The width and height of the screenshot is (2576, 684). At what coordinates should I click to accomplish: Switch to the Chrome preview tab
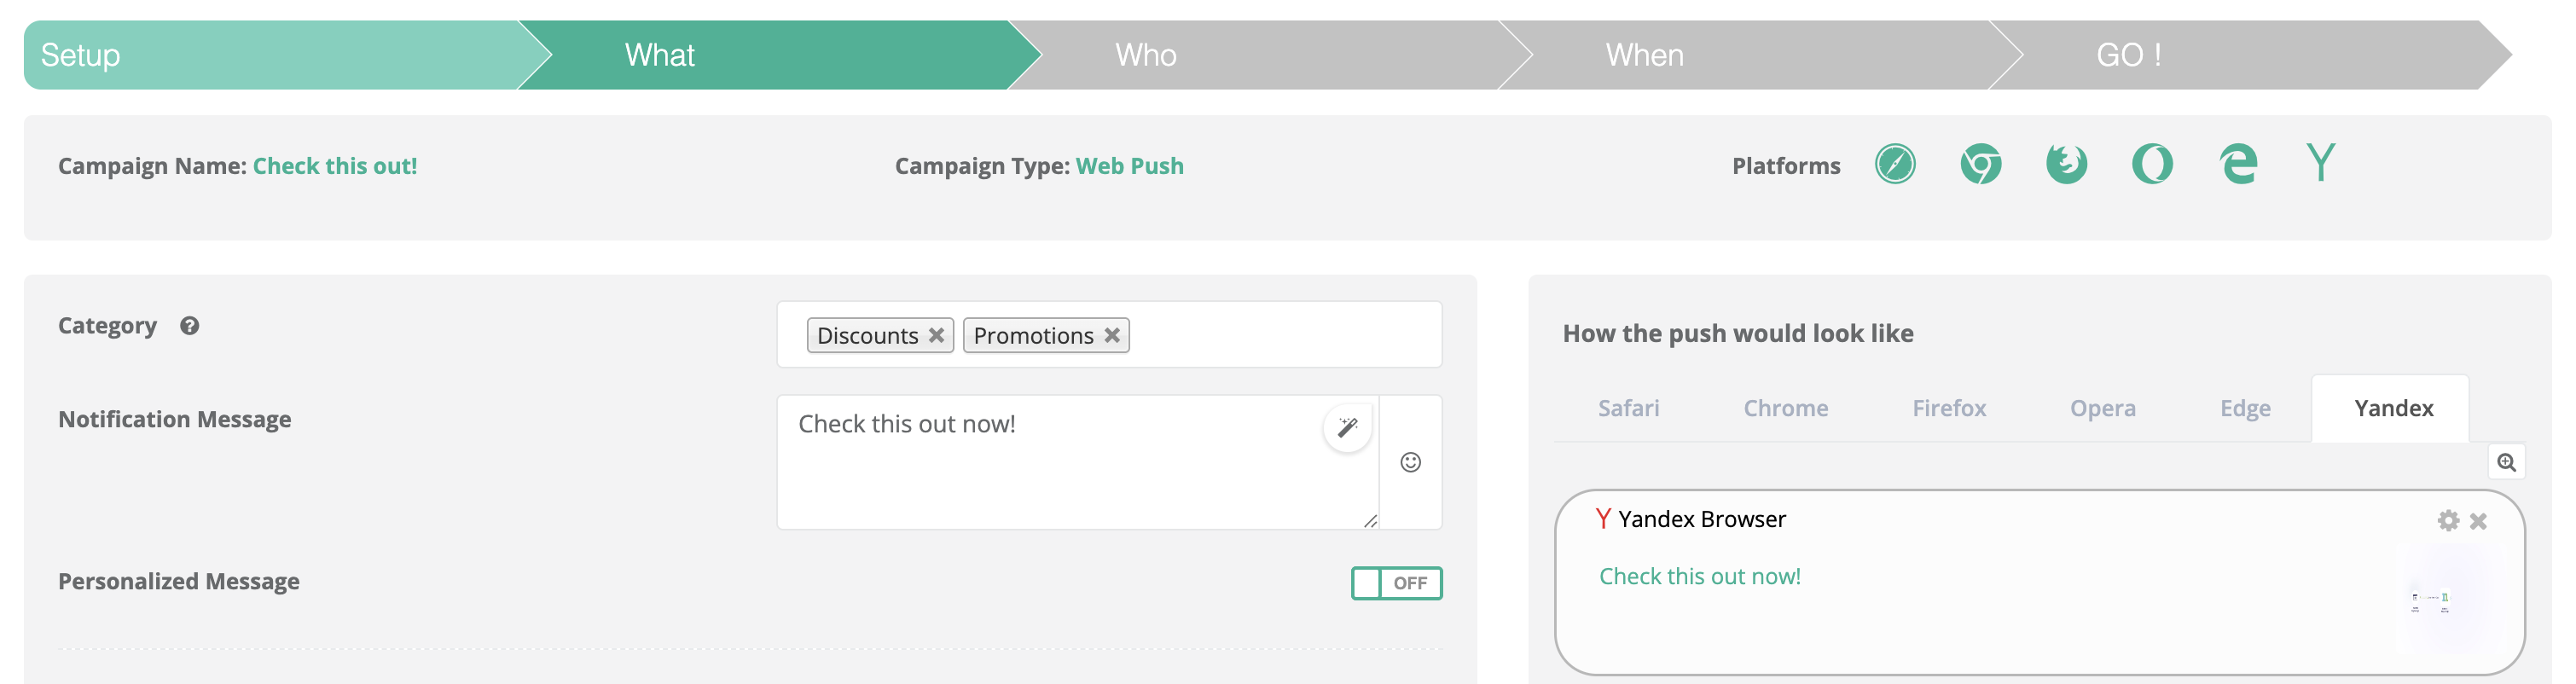(1785, 408)
